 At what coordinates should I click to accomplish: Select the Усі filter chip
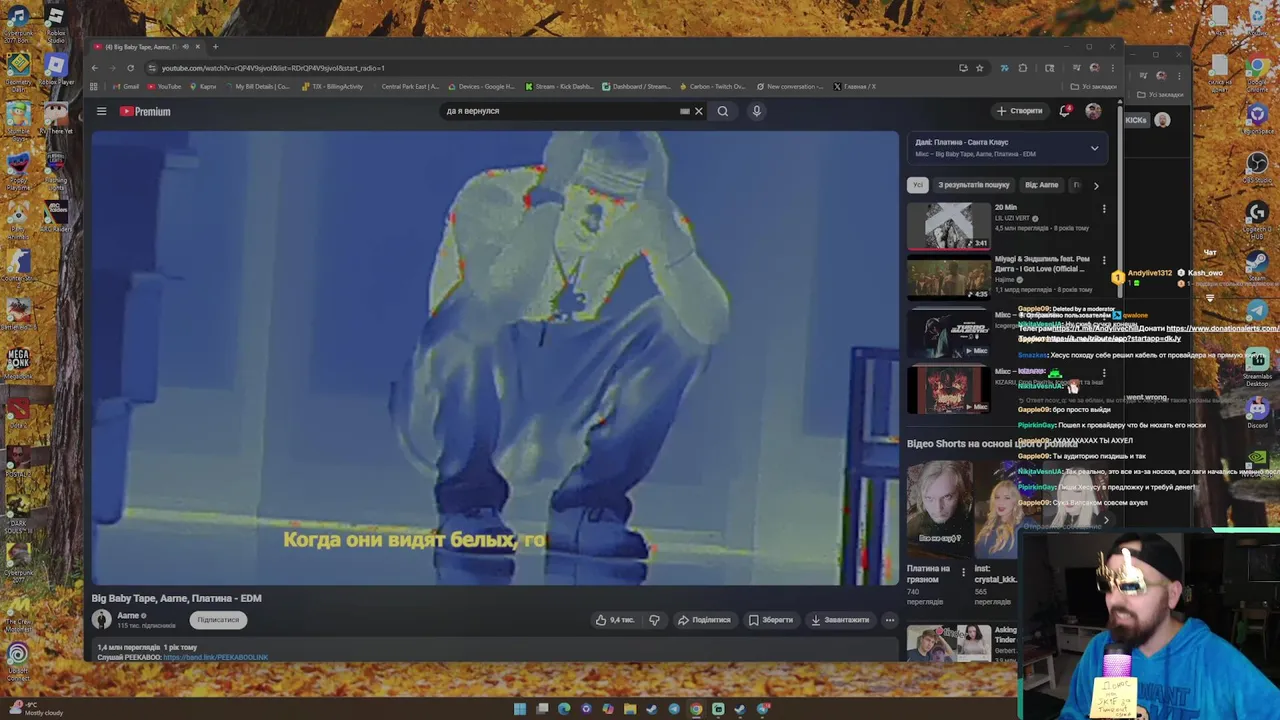click(917, 185)
